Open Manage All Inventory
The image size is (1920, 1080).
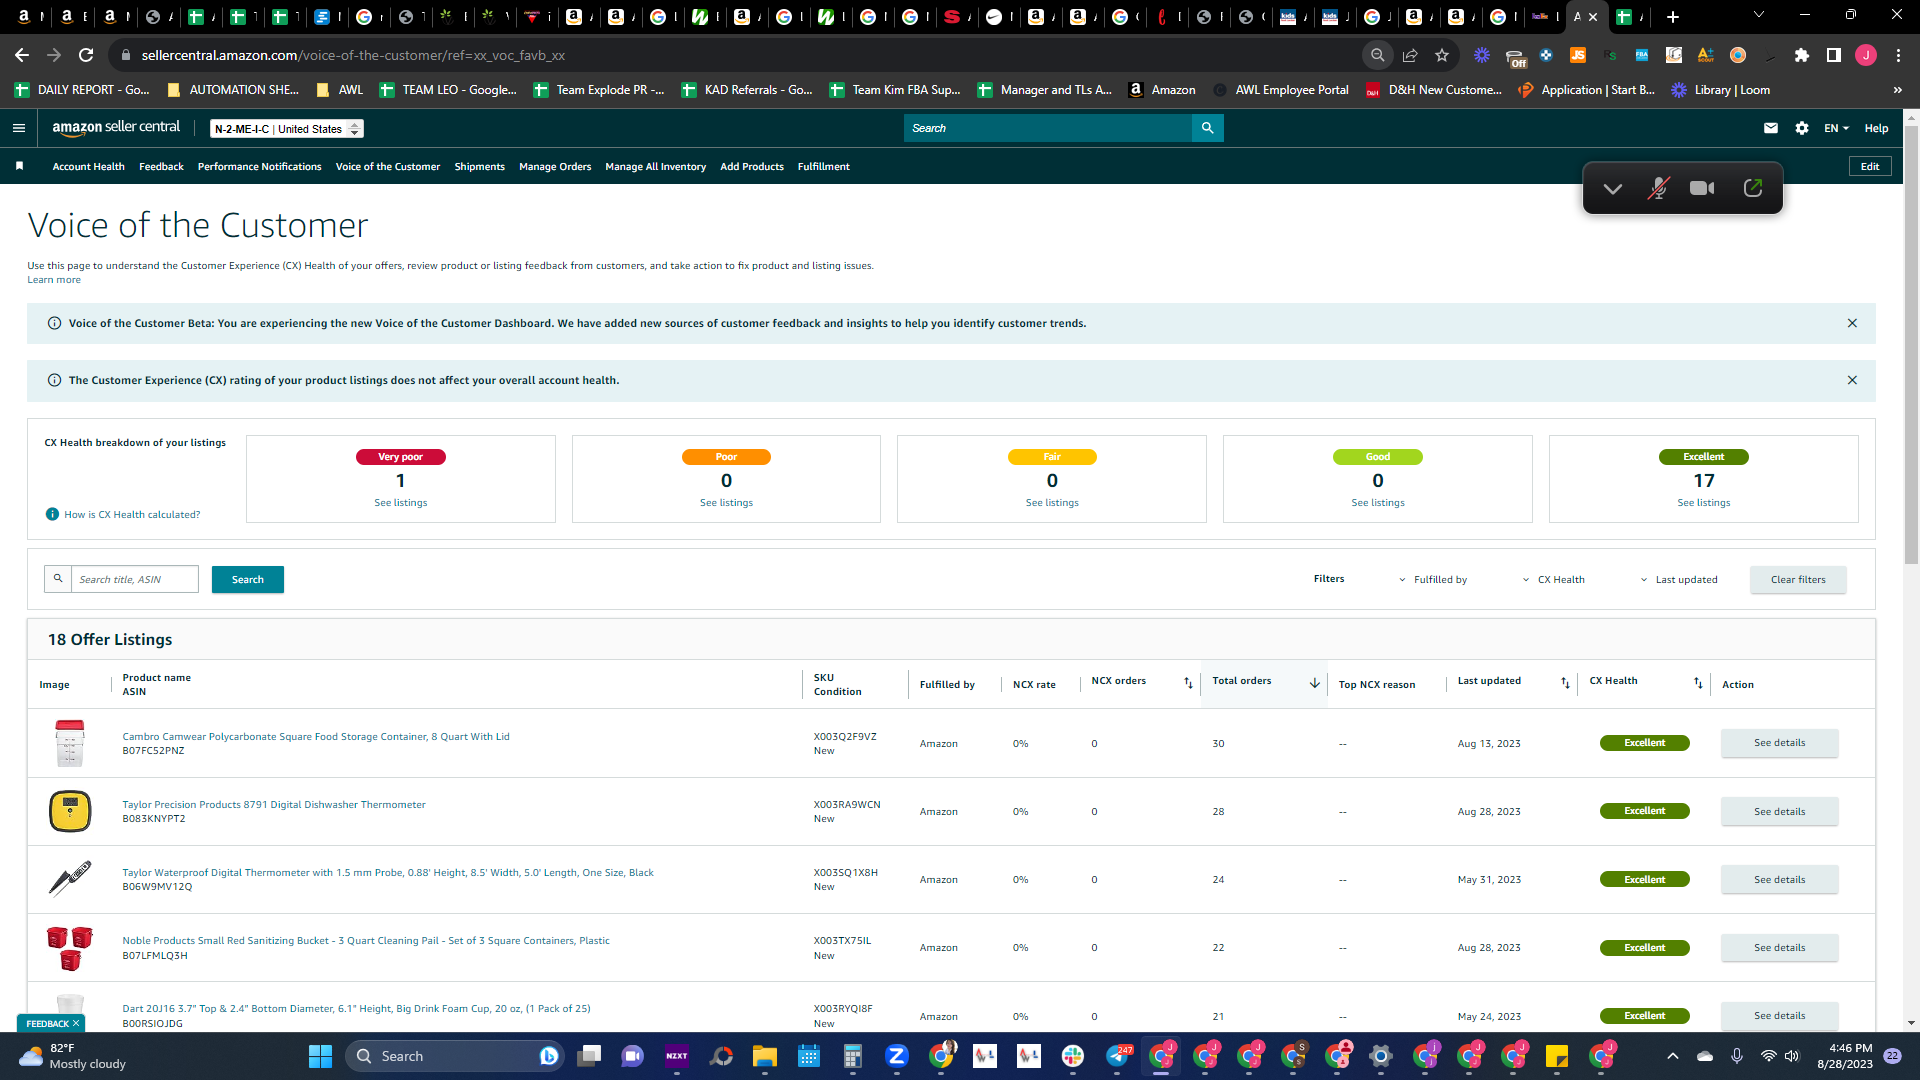point(655,167)
